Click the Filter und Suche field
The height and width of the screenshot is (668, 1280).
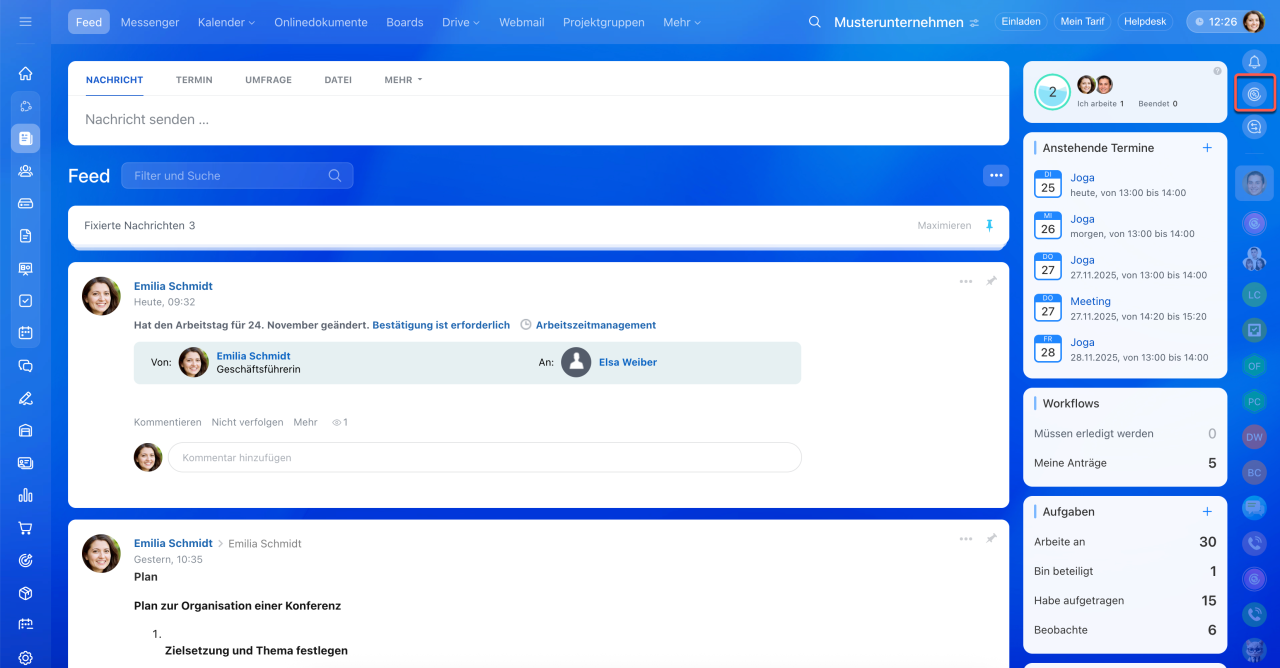coord(237,175)
